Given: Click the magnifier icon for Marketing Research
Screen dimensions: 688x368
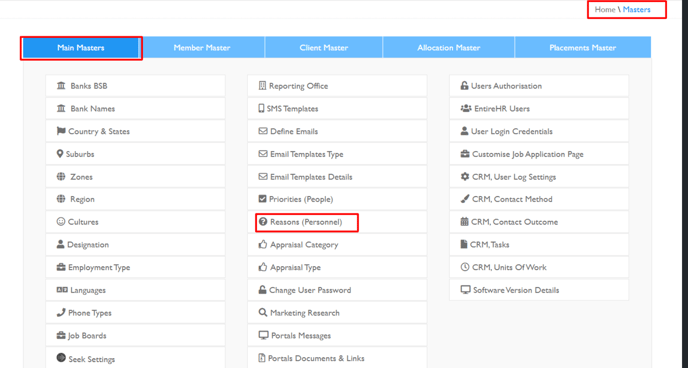Looking at the screenshot, I should (263, 312).
